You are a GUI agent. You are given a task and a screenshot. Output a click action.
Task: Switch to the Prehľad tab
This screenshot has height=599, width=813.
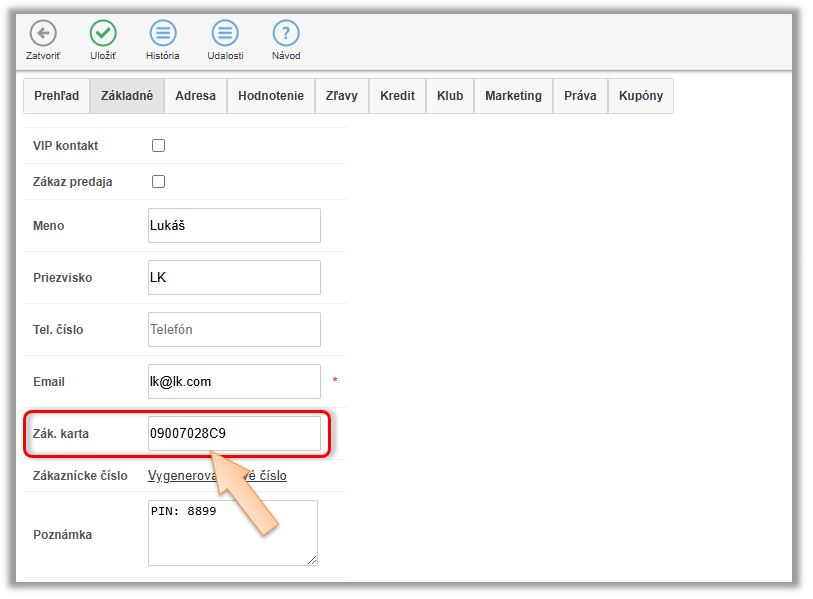[x=56, y=96]
